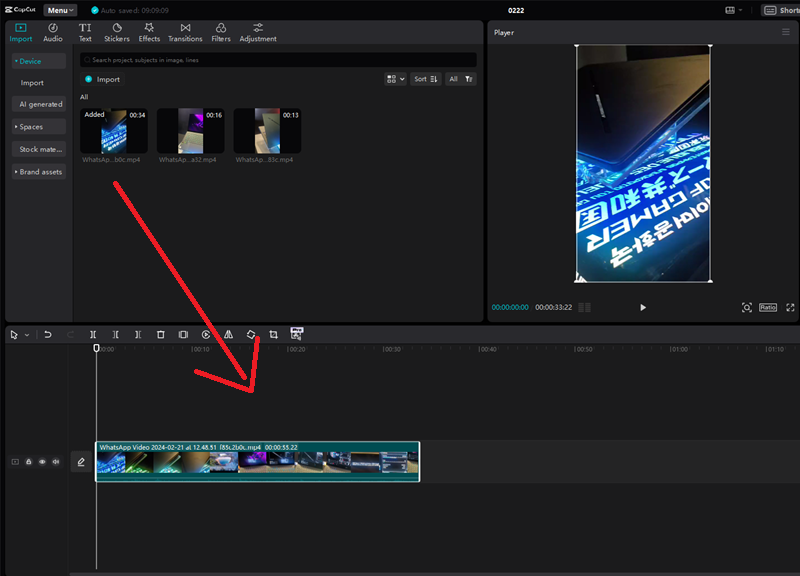Screen dimensions: 800x576
Task: Select the Crop tool in timeline toolbar
Action: (x=273, y=334)
